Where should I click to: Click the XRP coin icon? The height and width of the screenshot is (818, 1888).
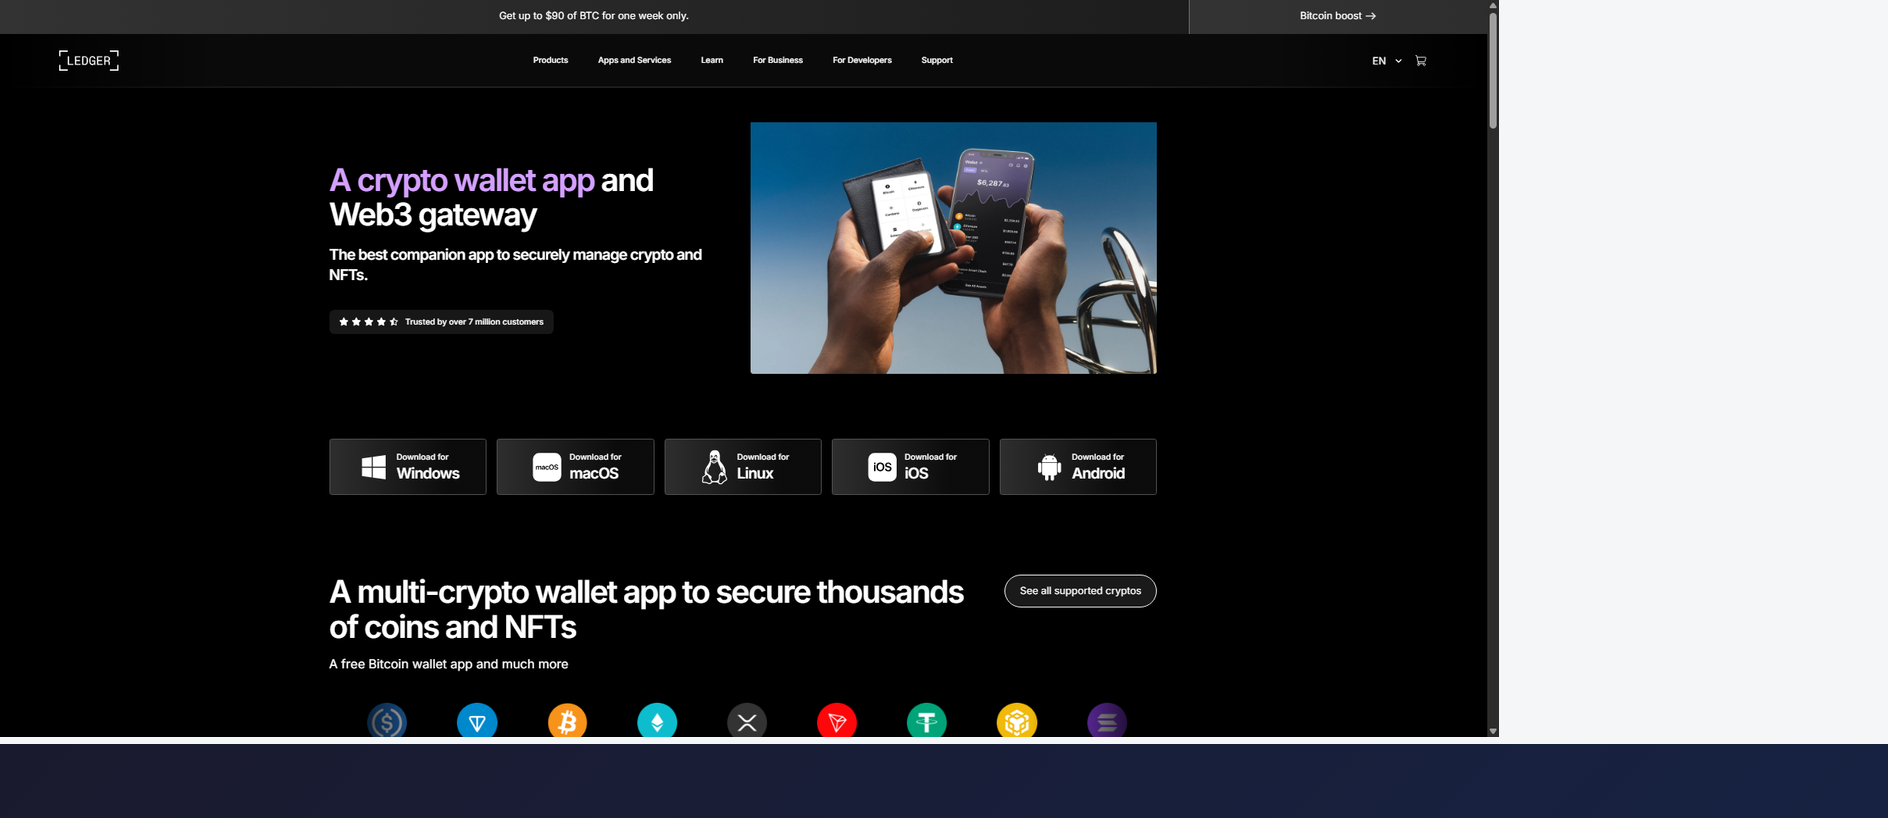tap(747, 721)
